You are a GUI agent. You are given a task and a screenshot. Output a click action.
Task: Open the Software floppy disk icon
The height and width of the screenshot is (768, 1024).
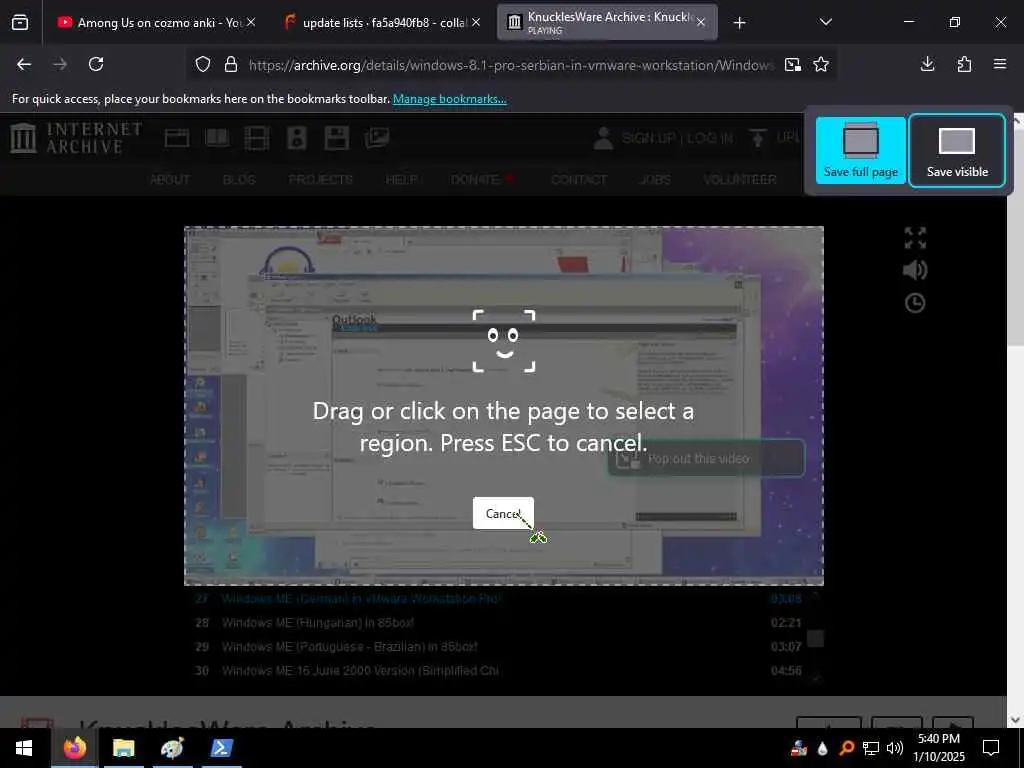pos(337,138)
